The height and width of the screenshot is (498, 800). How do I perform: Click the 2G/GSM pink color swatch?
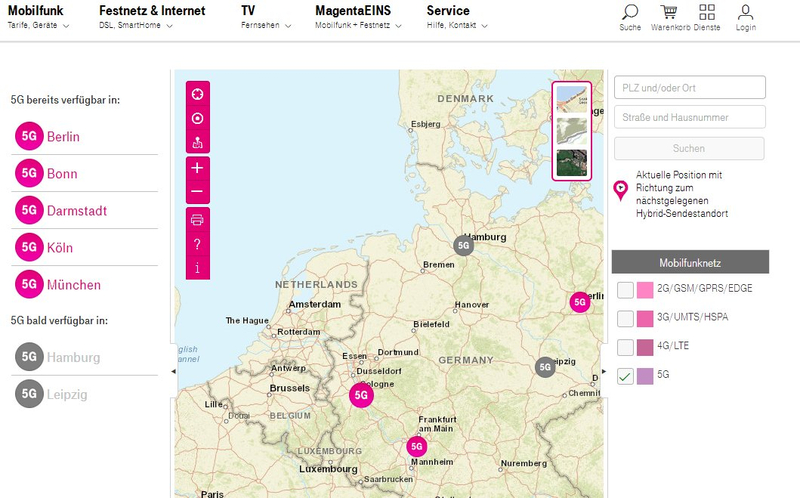(x=645, y=290)
